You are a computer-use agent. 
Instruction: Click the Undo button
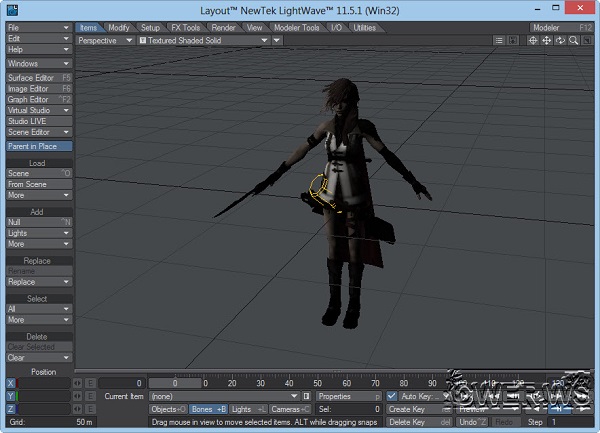[472, 422]
